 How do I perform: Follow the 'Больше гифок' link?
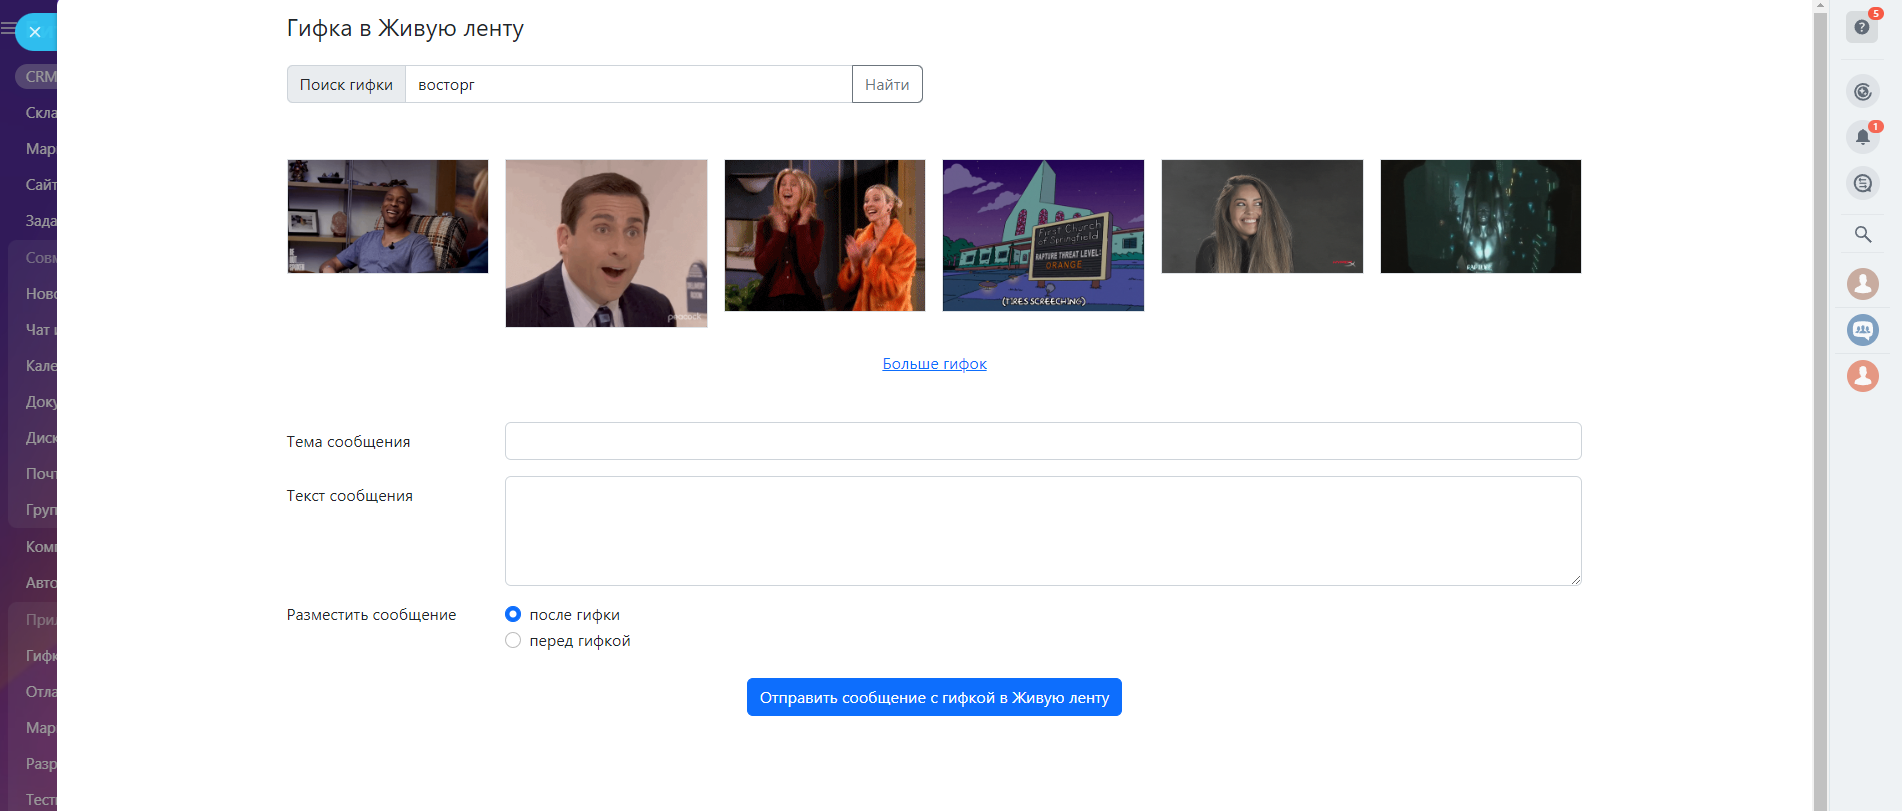(x=934, y=364)
